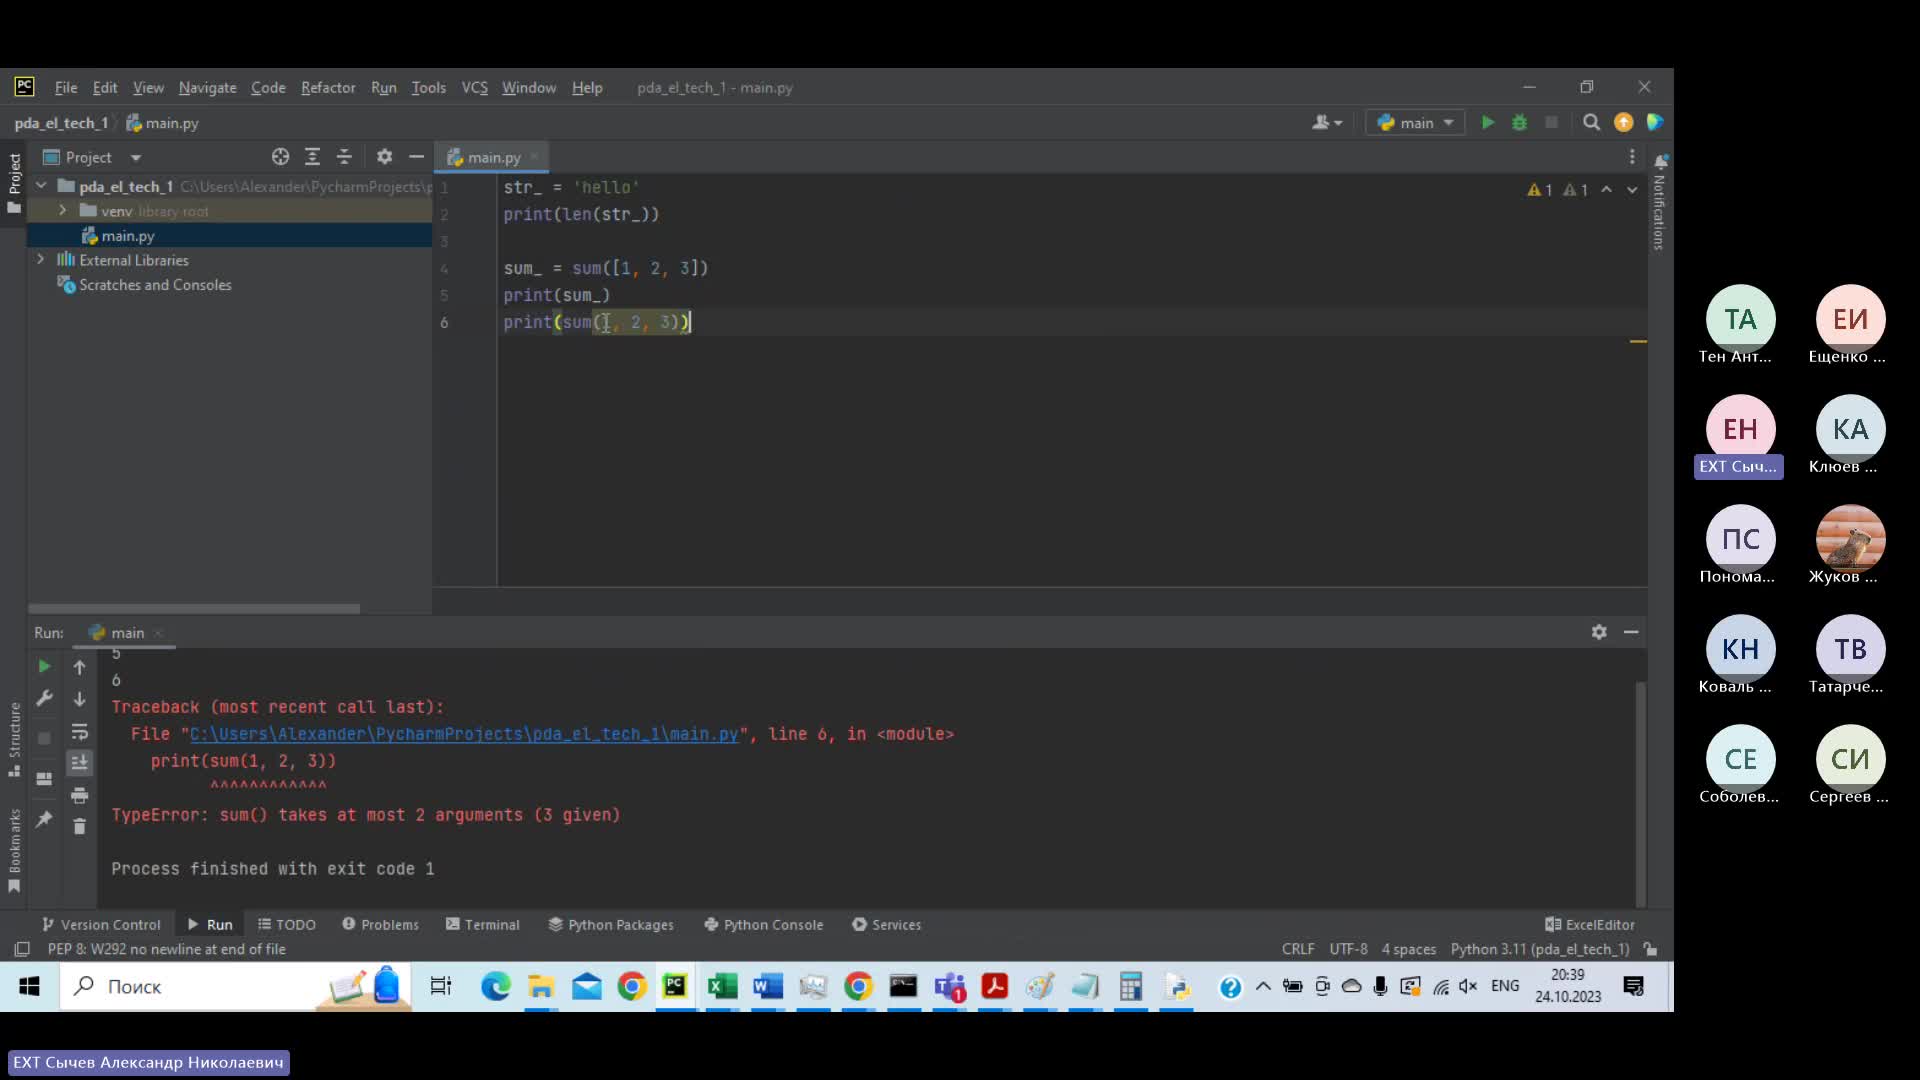Toggle tool window bars icon in status bar
The height and width of the screenshot is (1080, 1920).
[21, 949]
